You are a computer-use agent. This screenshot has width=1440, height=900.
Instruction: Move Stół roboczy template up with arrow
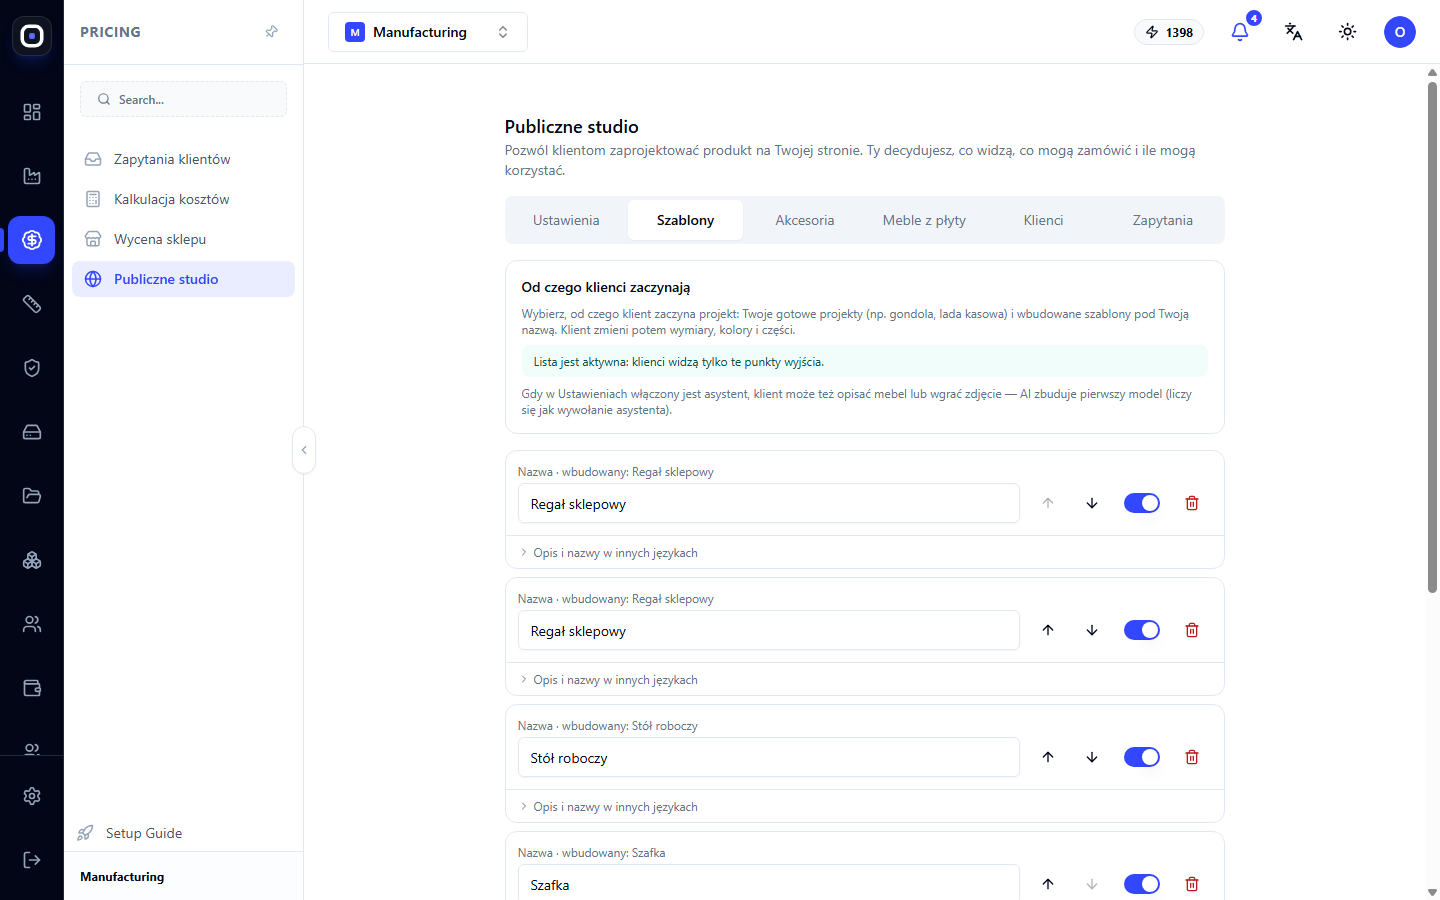(1048, 757)
